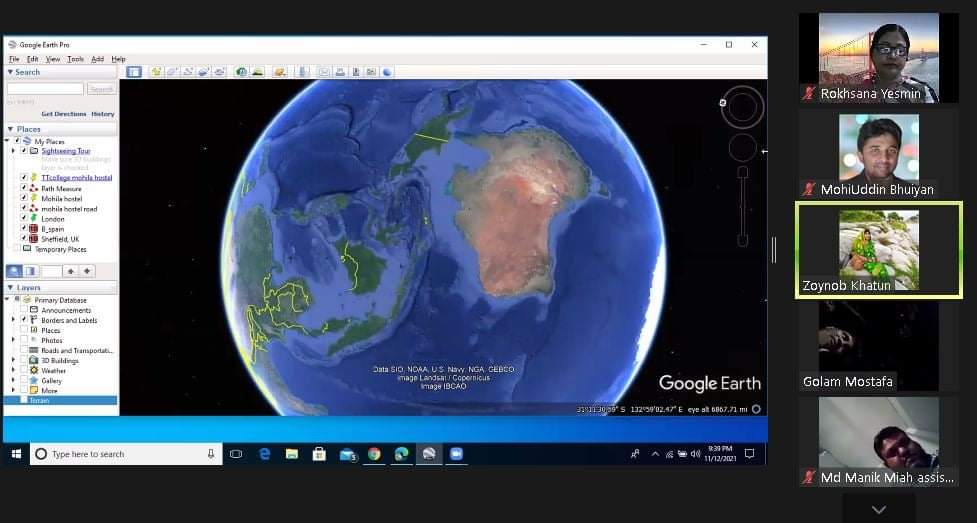The height and width of the screenshot is (523, 977).
Task: Open the Tools menu
Action: 75,59
